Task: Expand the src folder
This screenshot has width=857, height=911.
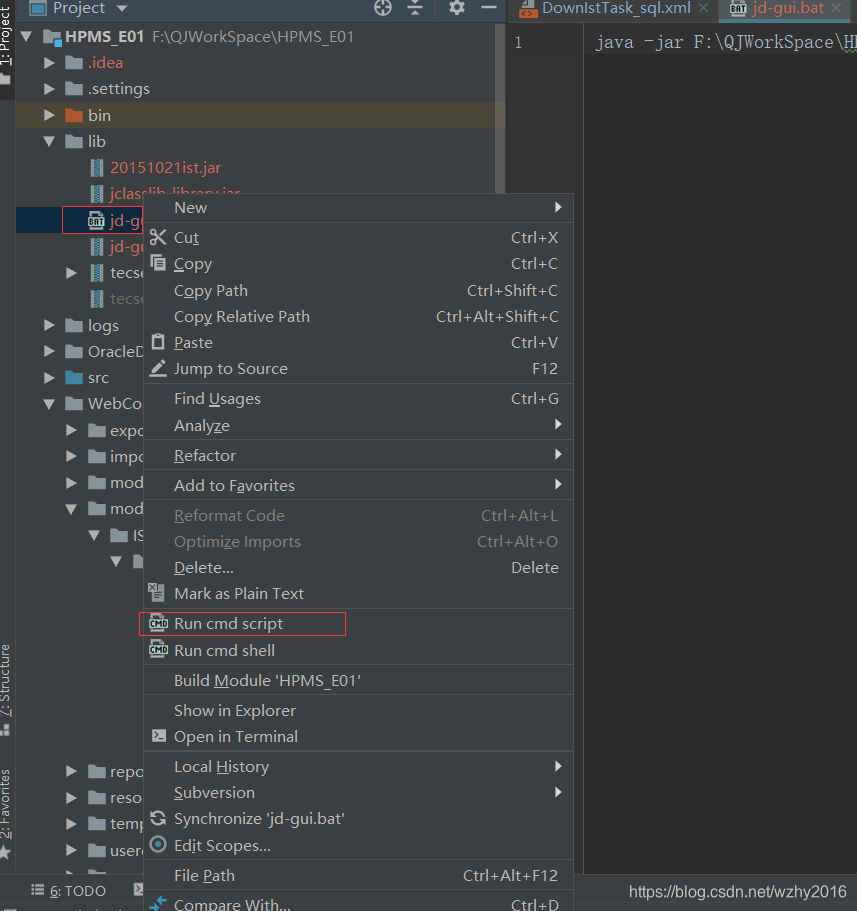Action: [49, 378]
